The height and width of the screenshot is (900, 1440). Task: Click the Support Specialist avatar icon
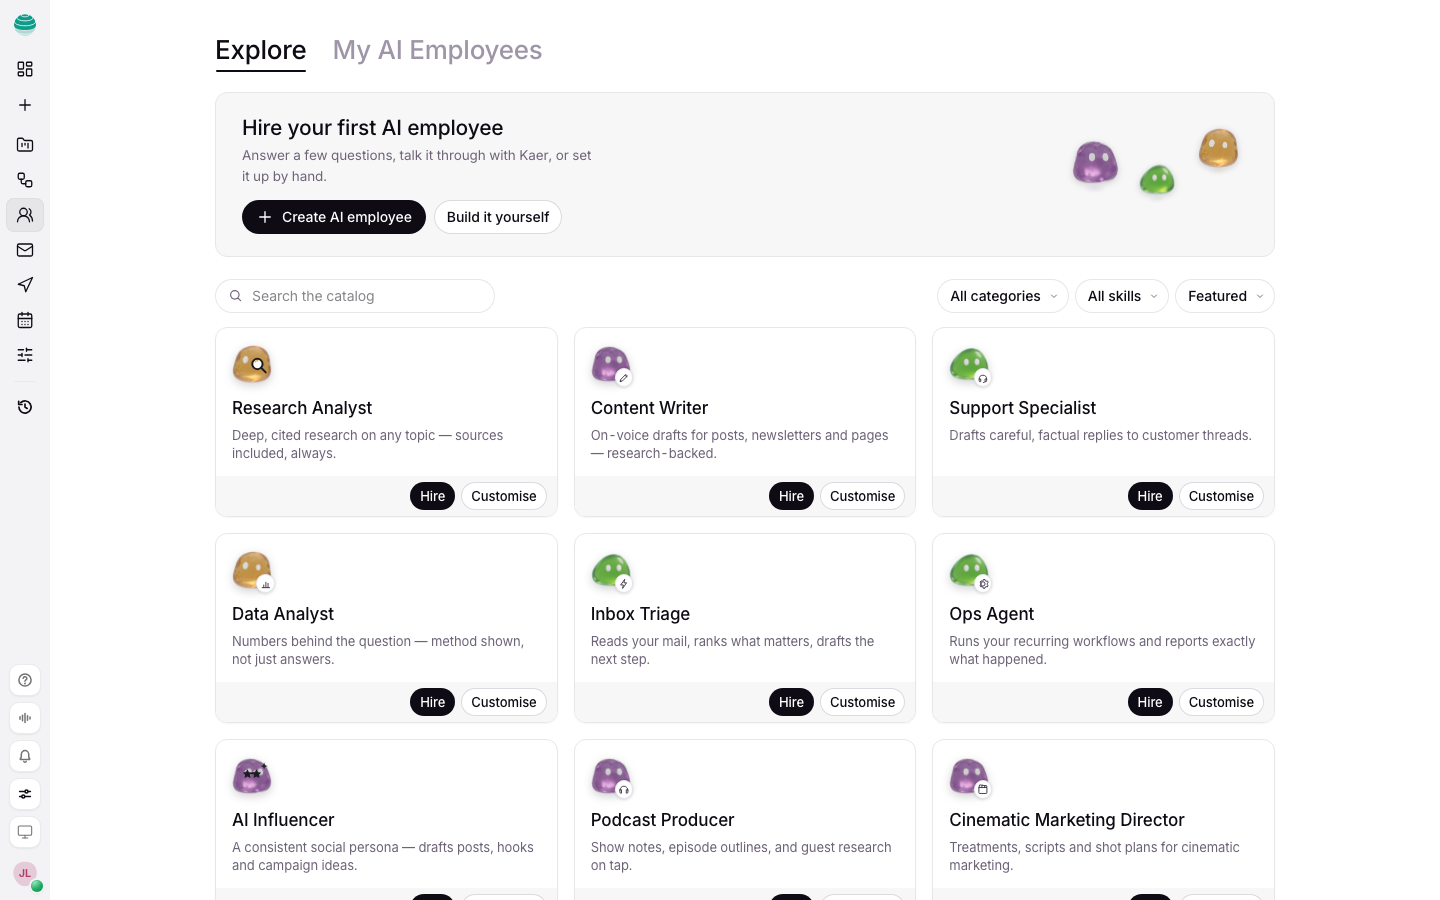pyautogui.click(x=969, y=365)
